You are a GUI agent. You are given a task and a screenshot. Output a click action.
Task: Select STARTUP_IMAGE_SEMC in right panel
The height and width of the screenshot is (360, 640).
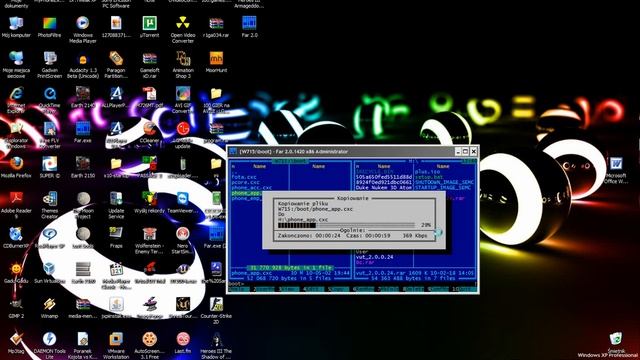[443, 188]
